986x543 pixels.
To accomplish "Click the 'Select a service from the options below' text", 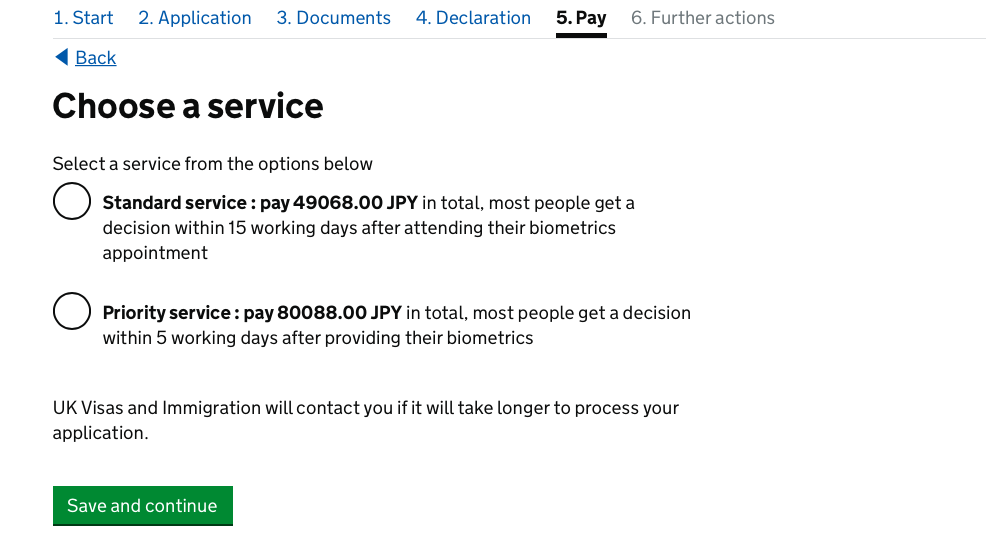I will [213, 164].
